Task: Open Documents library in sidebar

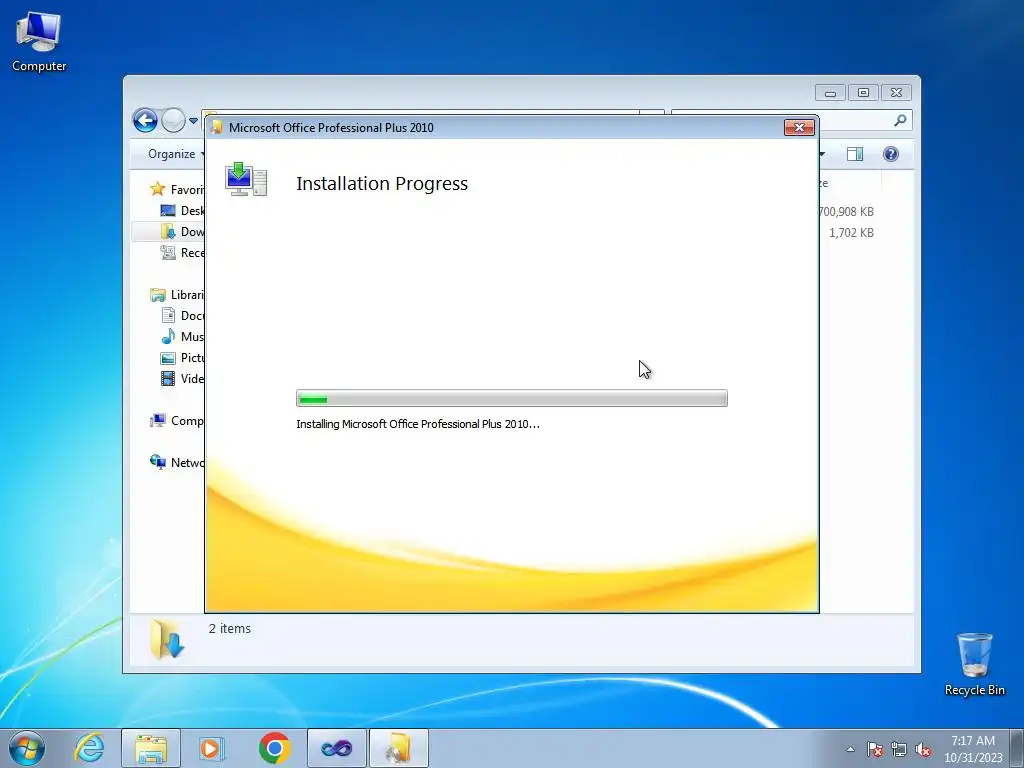Action: (x=182, y=315)
